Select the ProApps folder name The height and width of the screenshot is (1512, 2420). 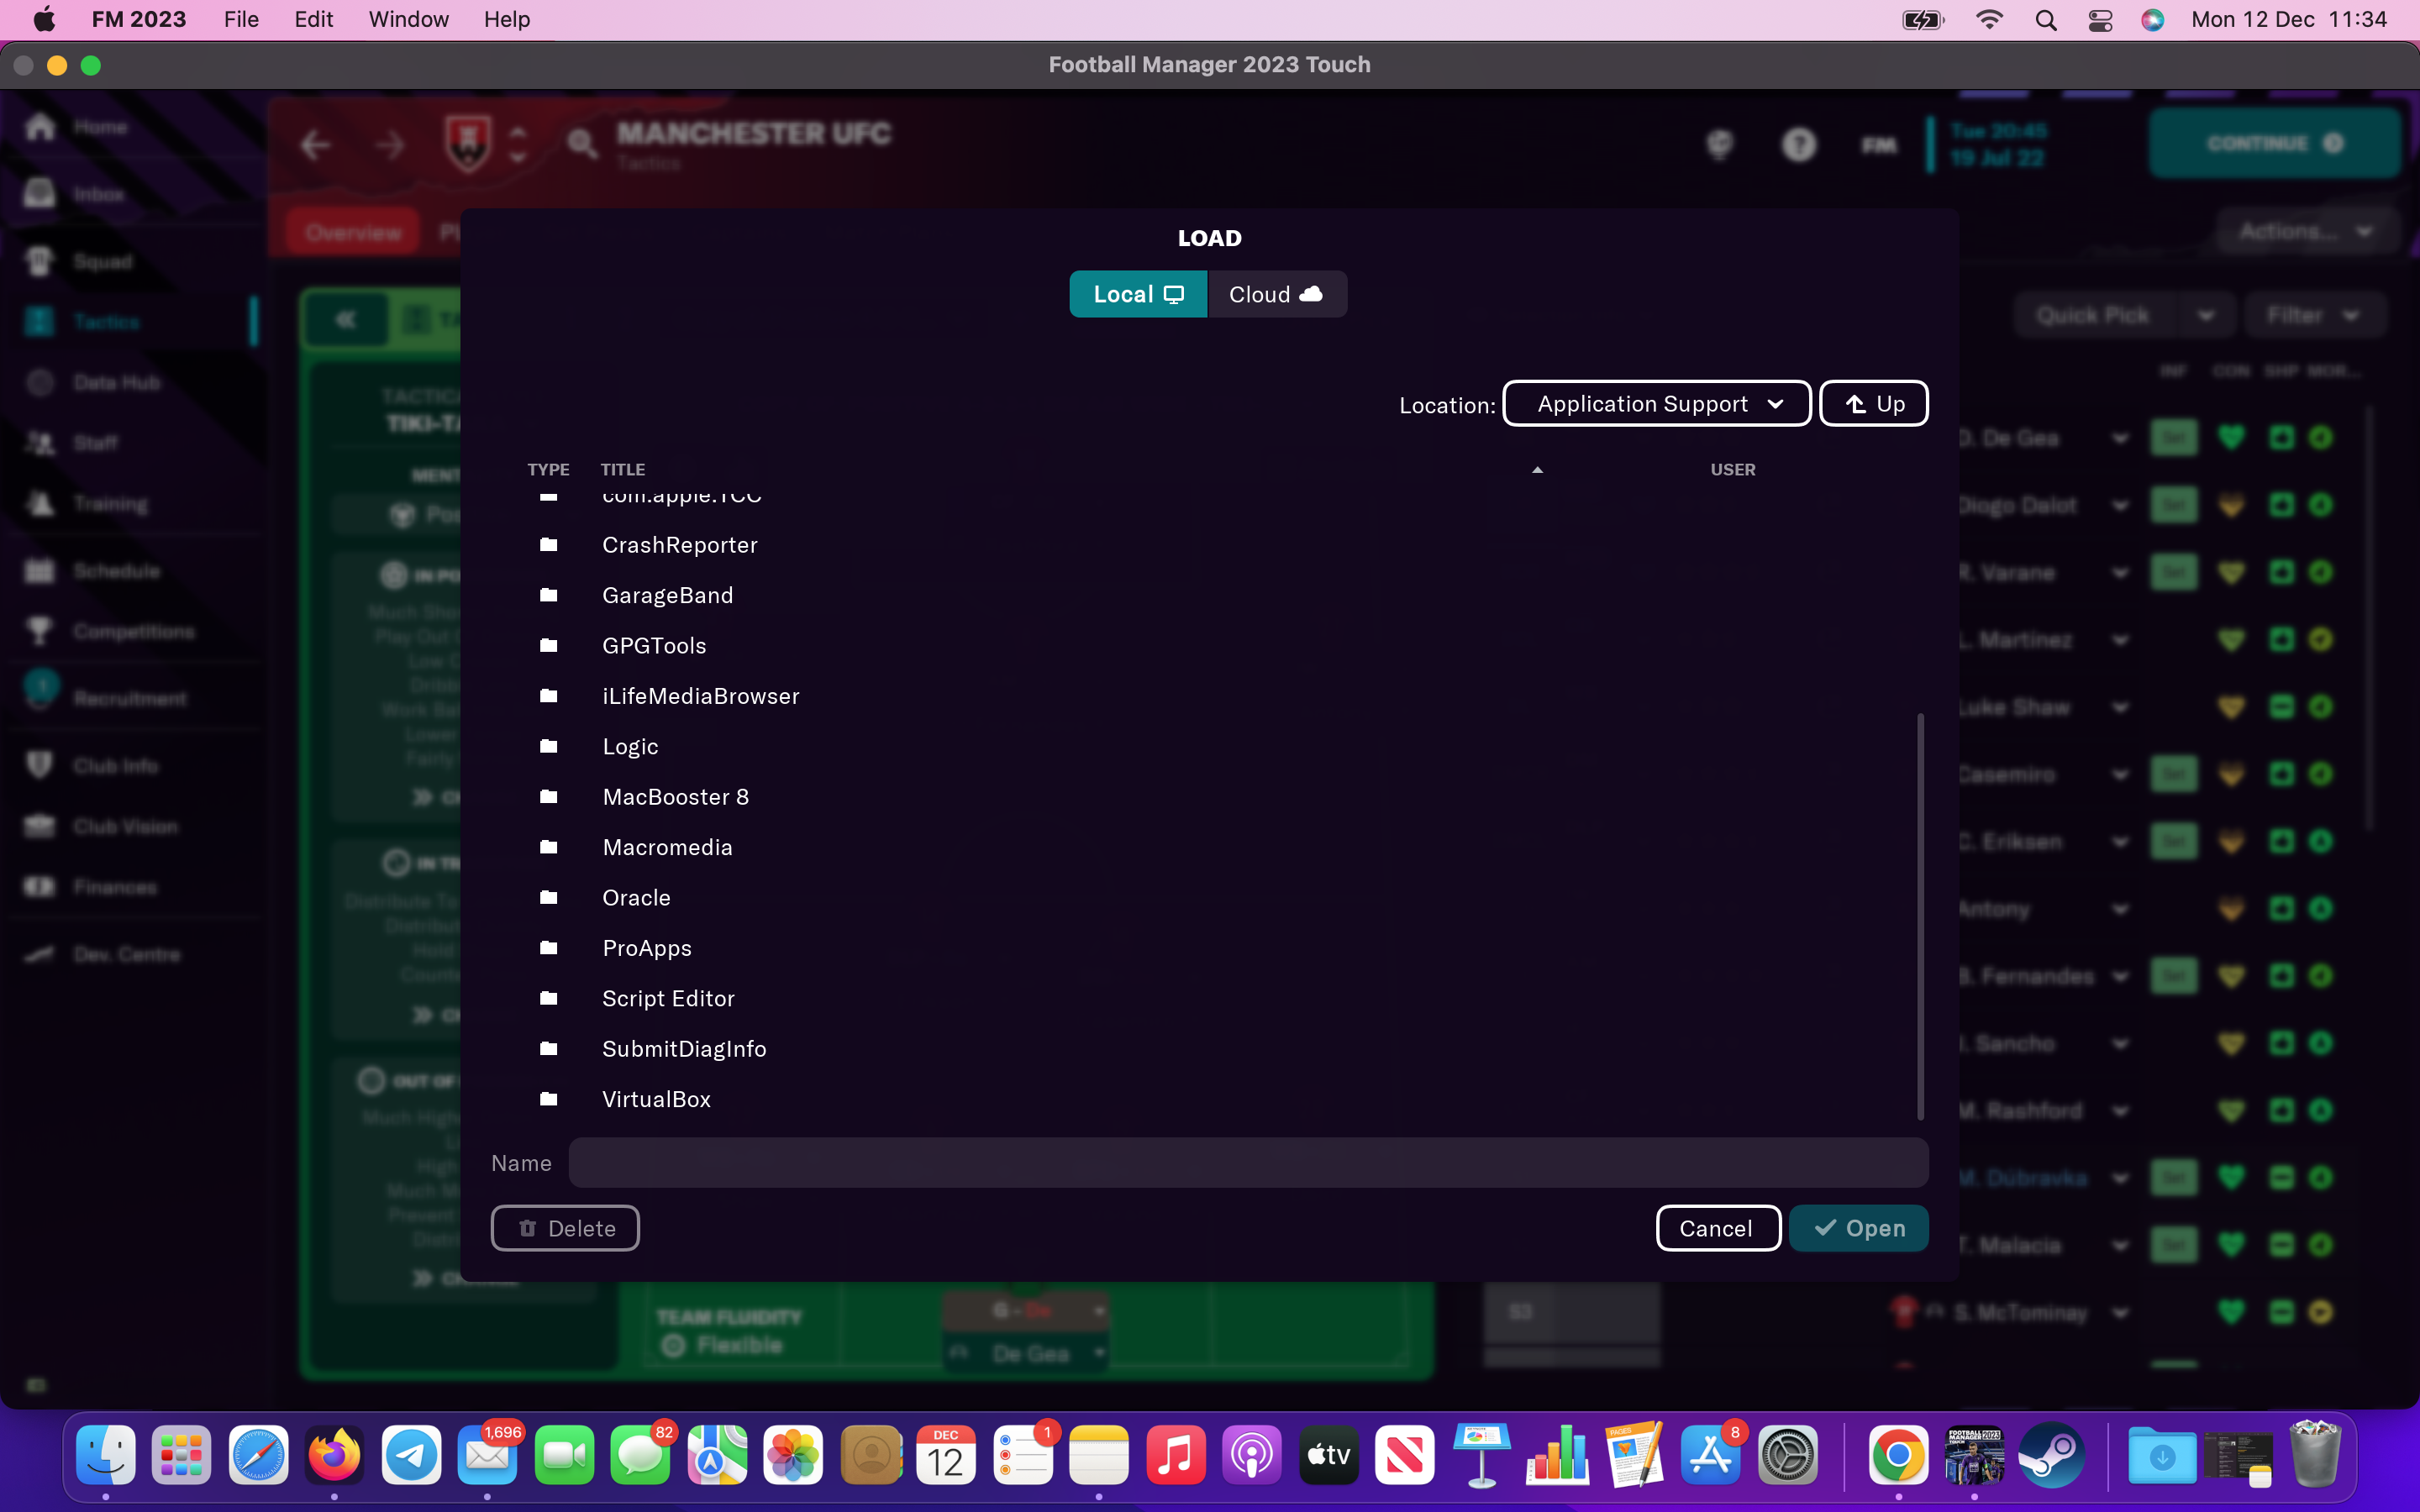[x=647, y=949]
